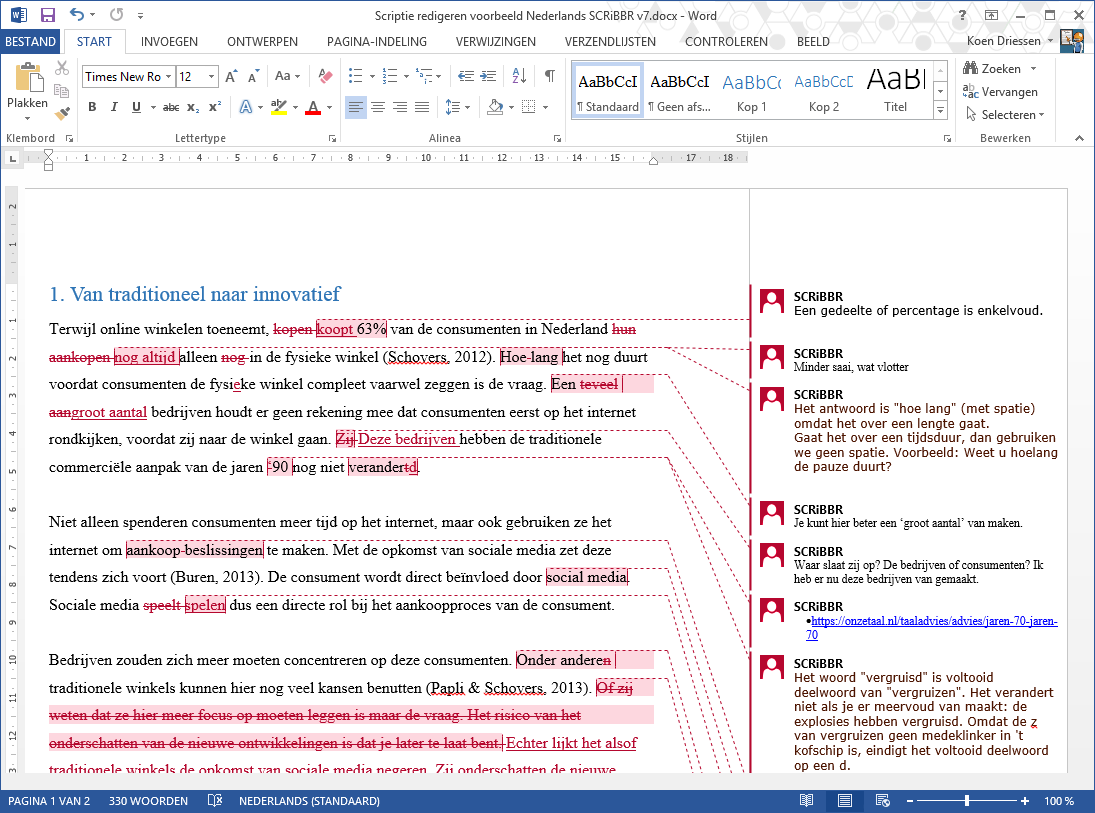
Task: Click the Save icon in the quick access toolbar
Action: coord(47,15)
